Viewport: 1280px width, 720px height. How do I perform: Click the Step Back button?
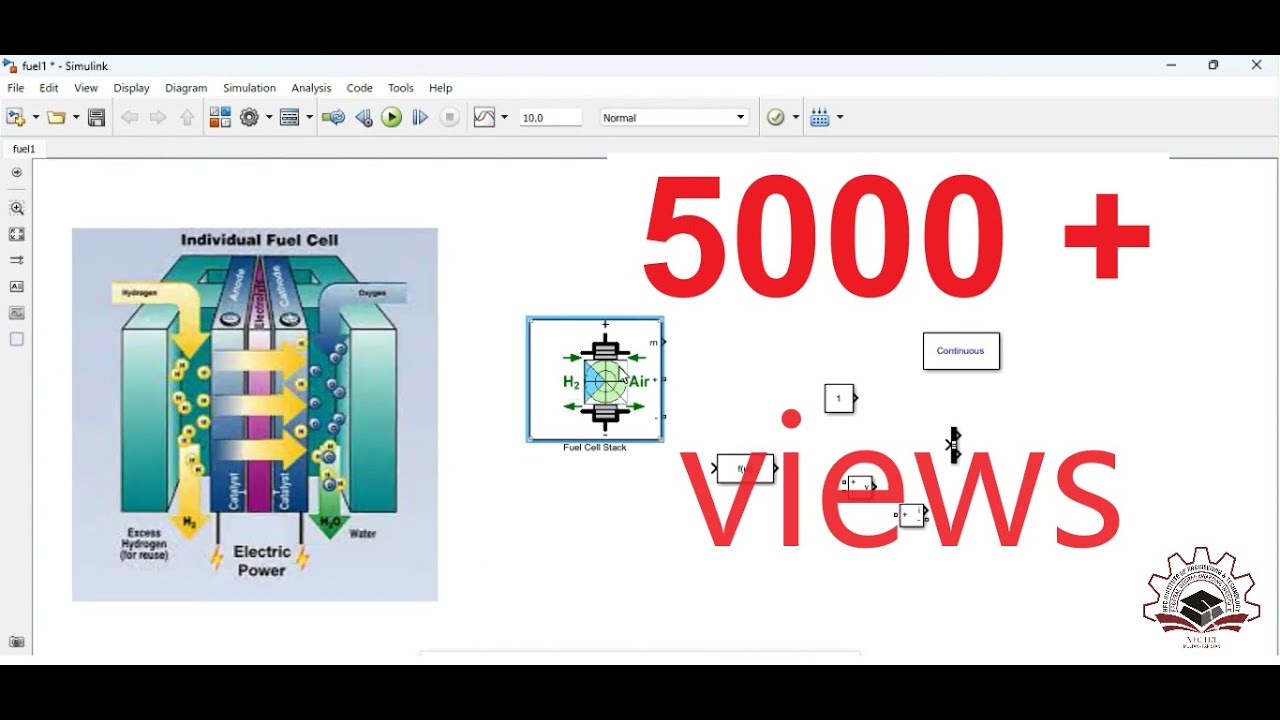[x=364, y=118]
